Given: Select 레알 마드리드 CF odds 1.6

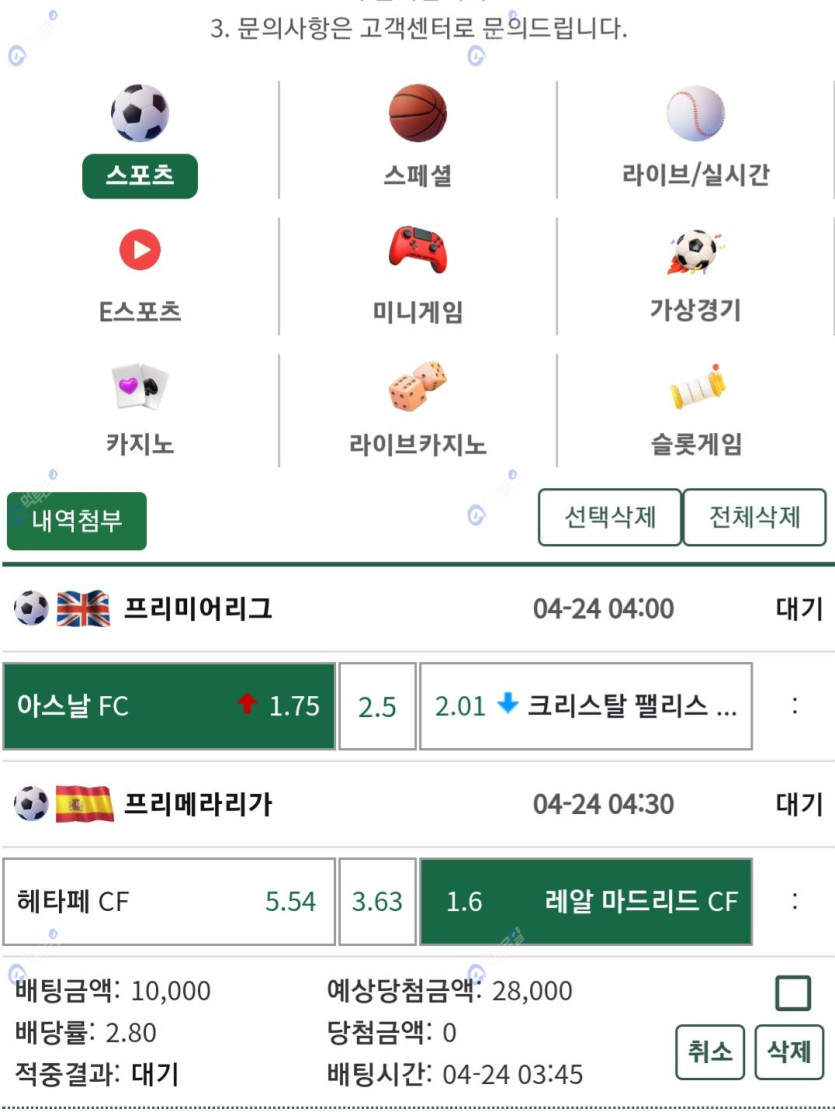Looking at the screenshot, I should click(x=586, y=902).
